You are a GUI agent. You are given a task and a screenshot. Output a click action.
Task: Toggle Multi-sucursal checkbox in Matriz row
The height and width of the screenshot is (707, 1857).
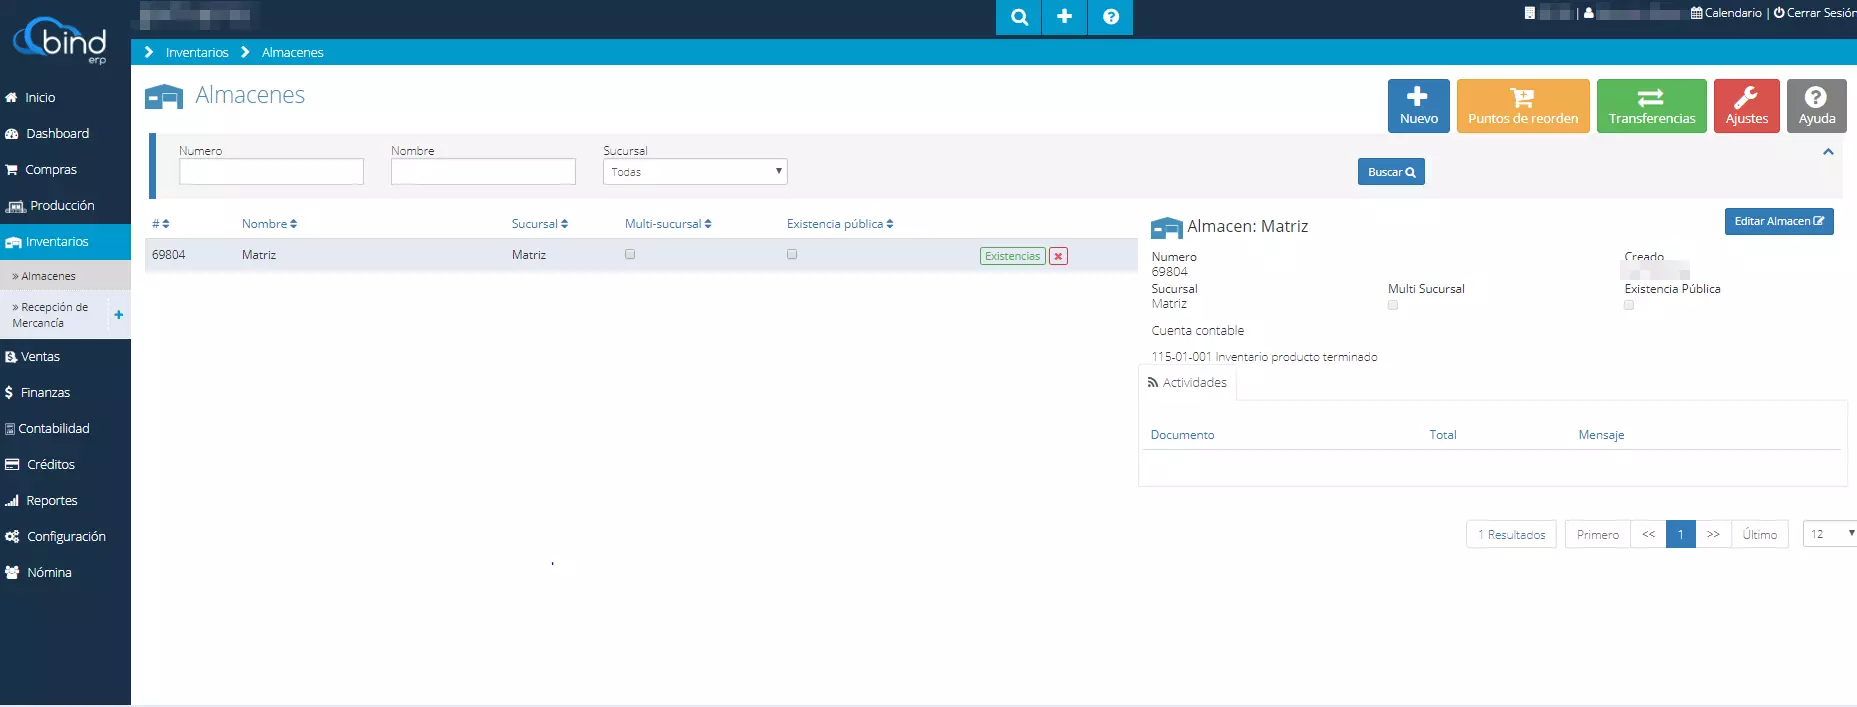pyautogui.click(x=630, y=255)
